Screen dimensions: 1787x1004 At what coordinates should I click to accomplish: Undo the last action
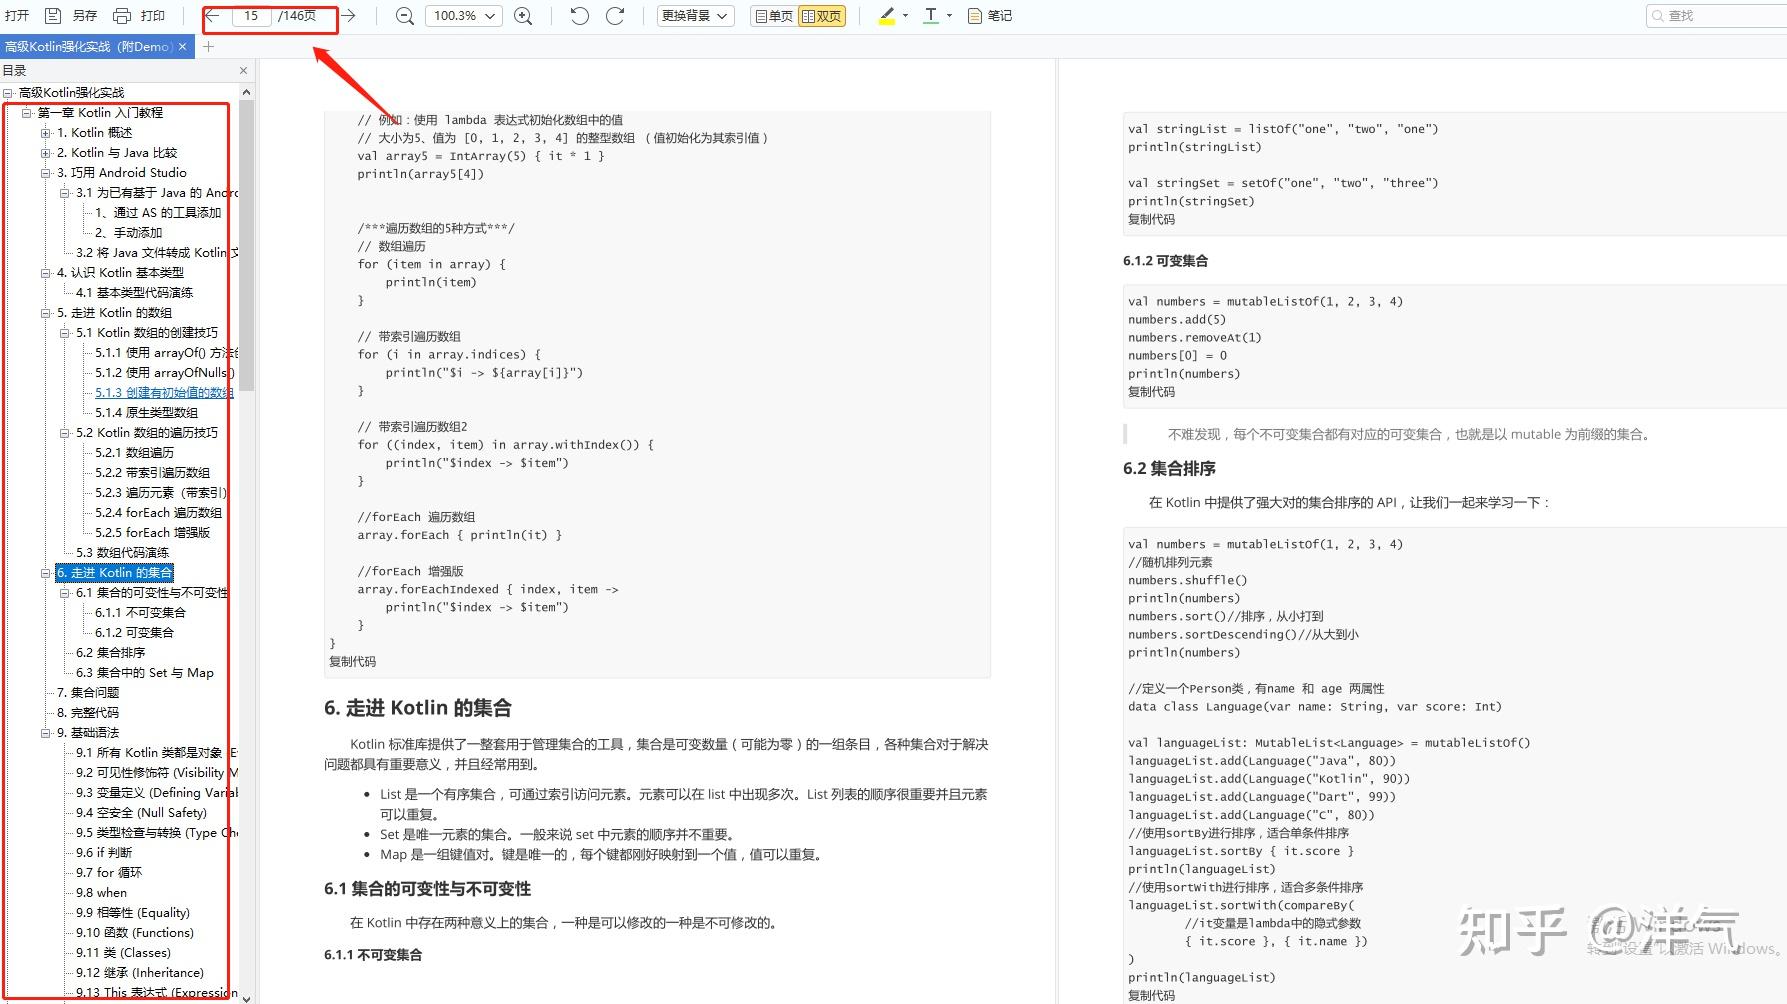pos(578,15)
